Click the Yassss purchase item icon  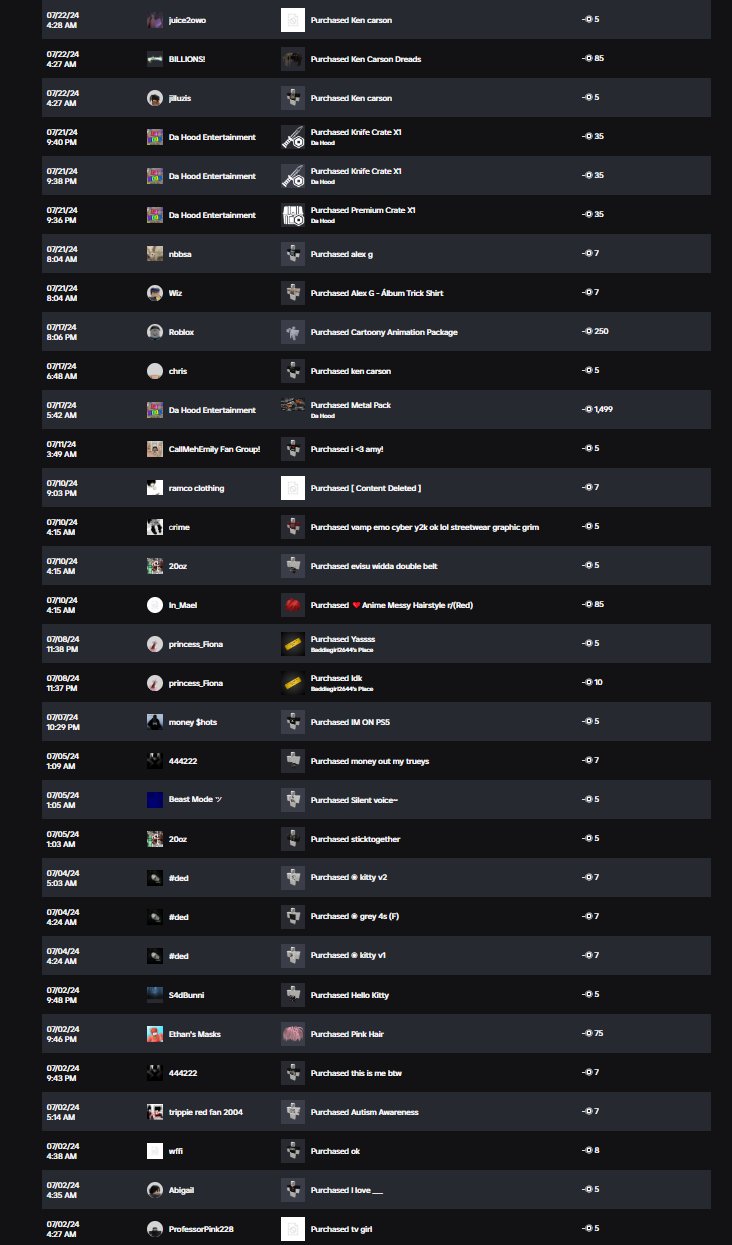click(x=292, y=644)
